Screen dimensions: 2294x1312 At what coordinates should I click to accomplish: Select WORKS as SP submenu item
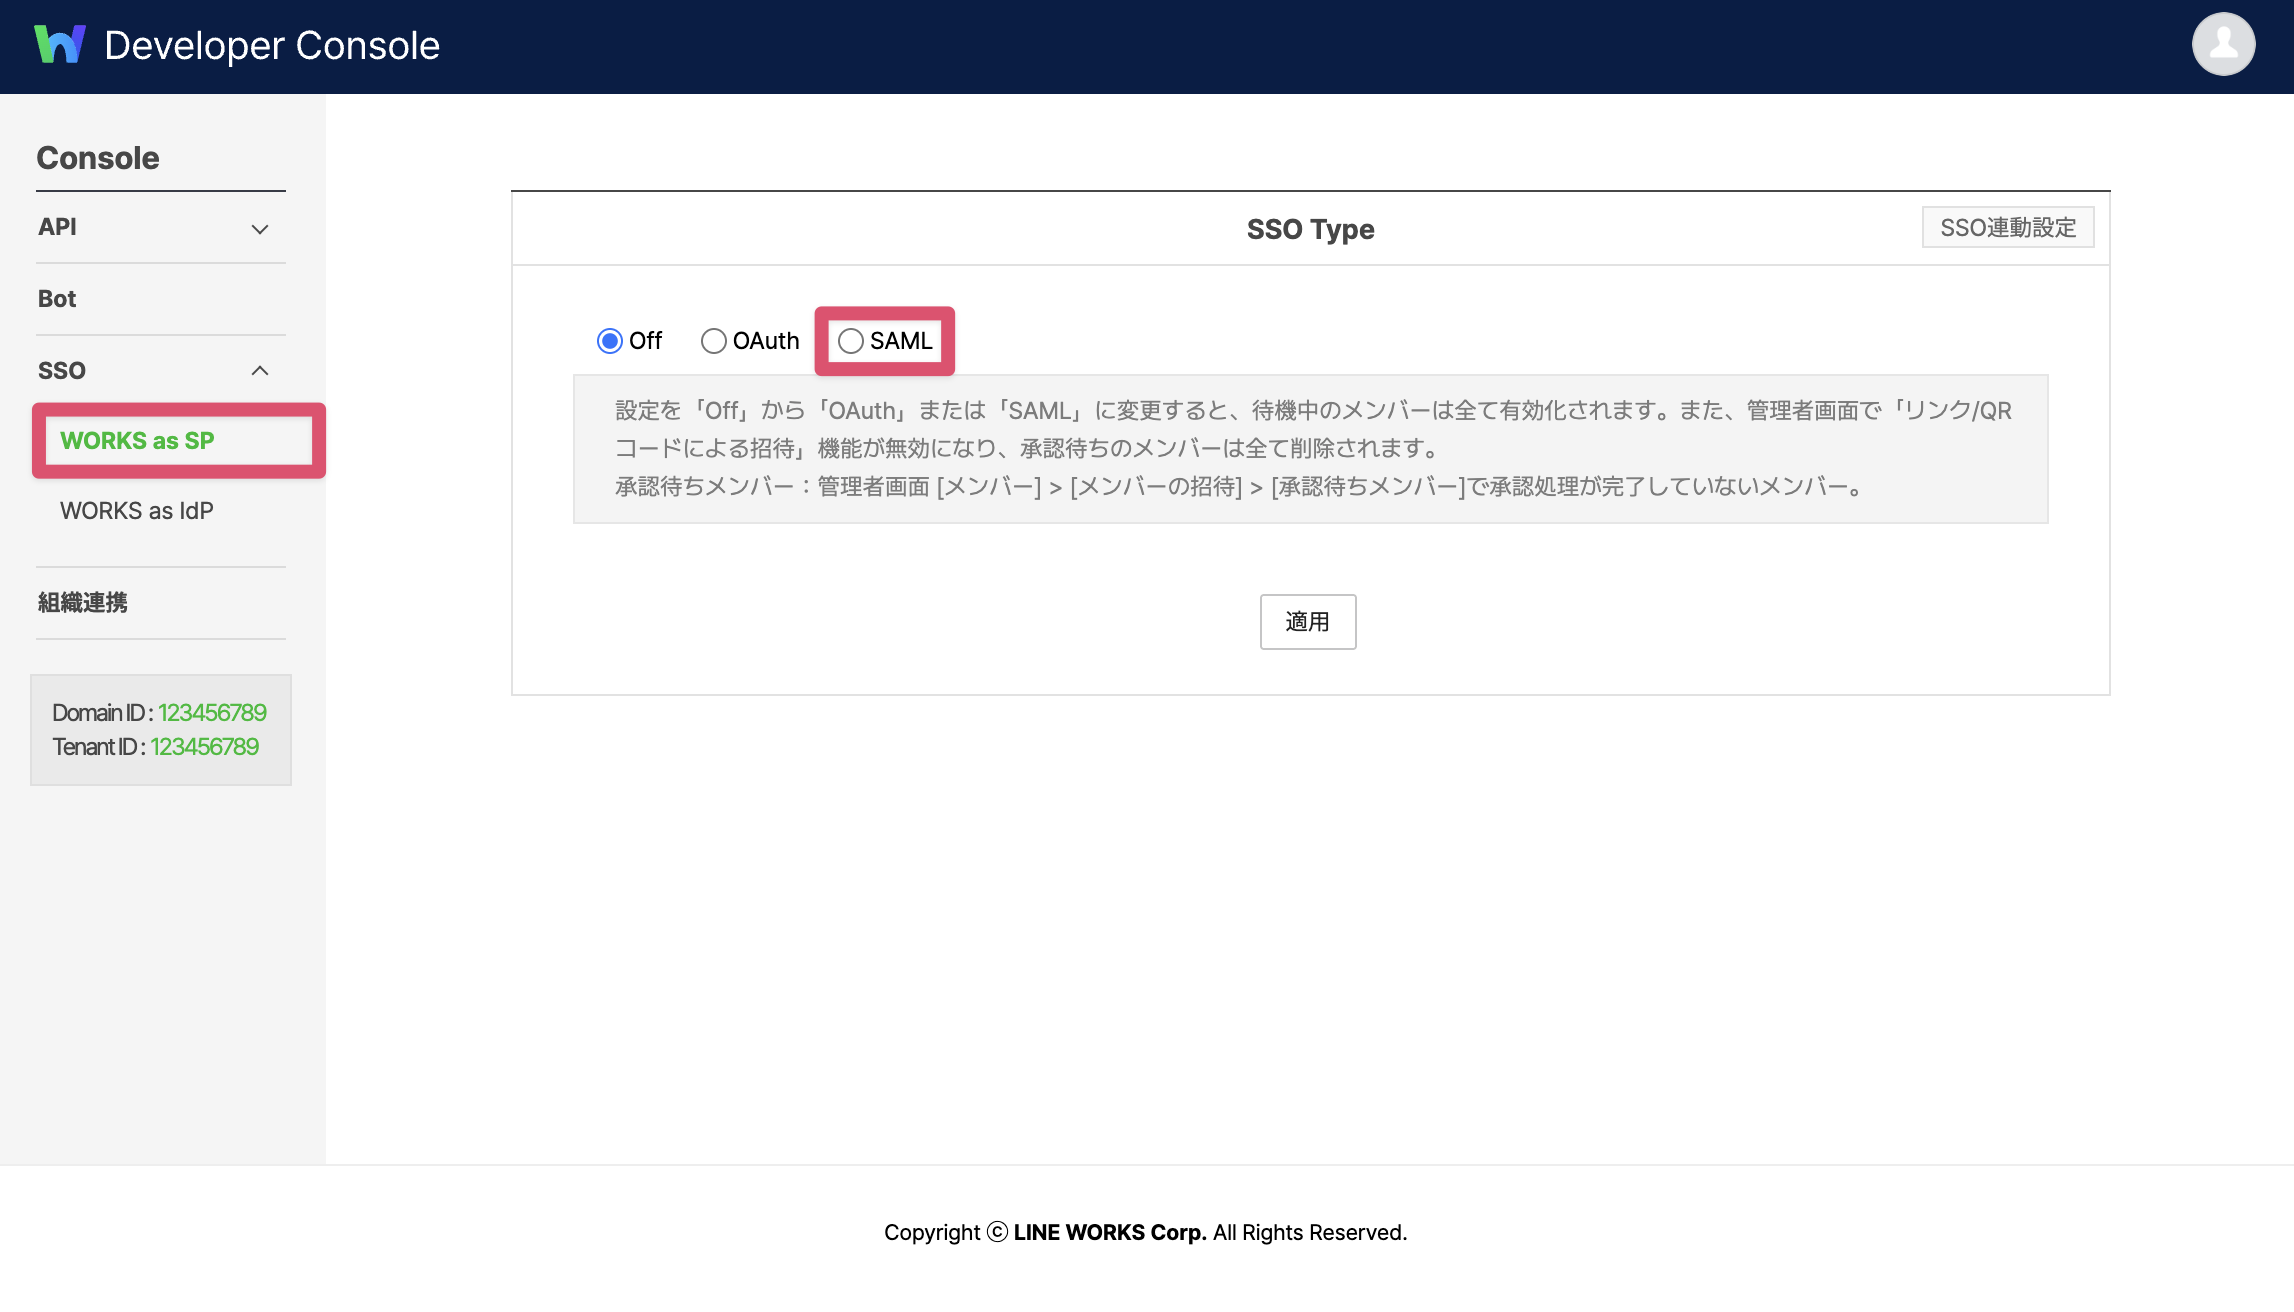[137, 441]
